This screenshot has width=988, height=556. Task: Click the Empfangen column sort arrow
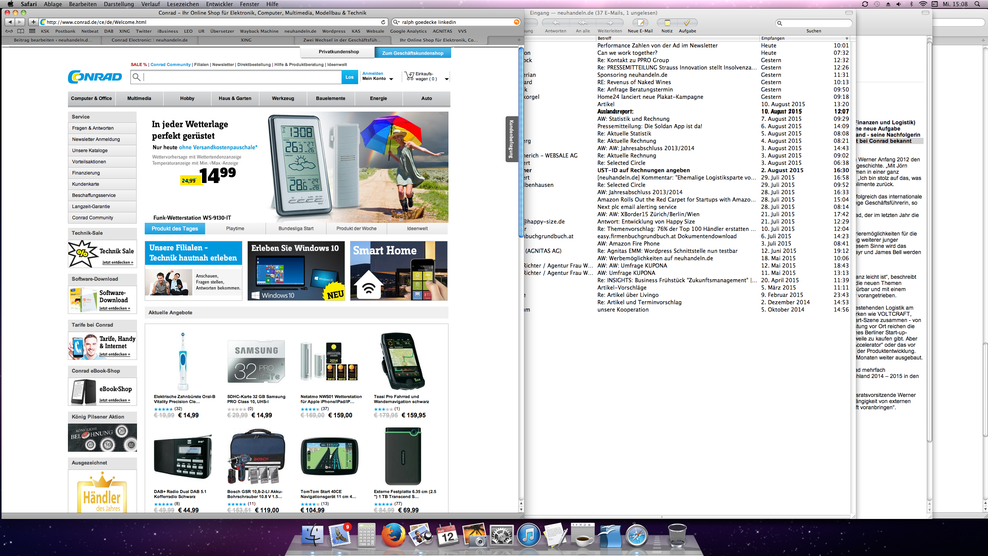(846, 38)
